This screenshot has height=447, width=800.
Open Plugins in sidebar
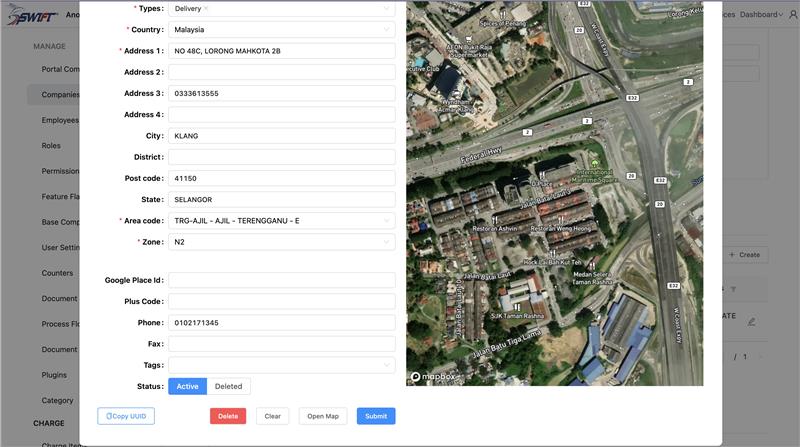pos(54,375)
